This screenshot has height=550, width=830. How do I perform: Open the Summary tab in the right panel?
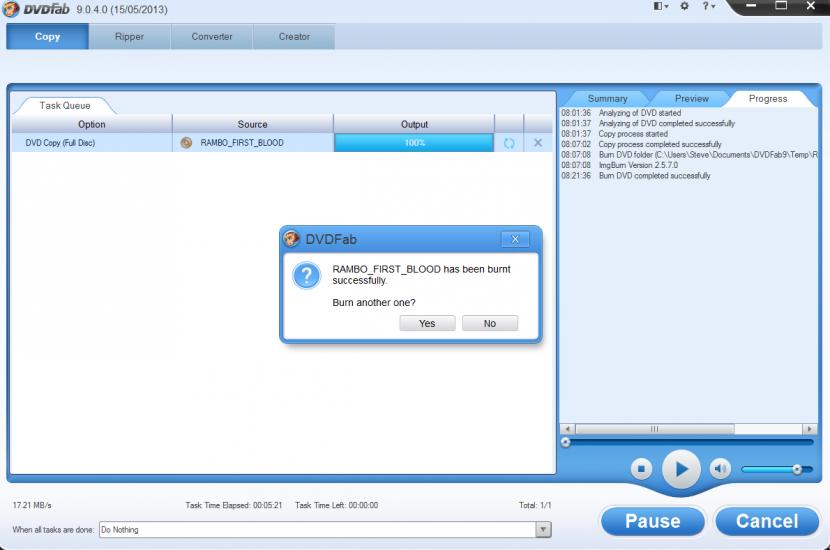pos(607,98)
